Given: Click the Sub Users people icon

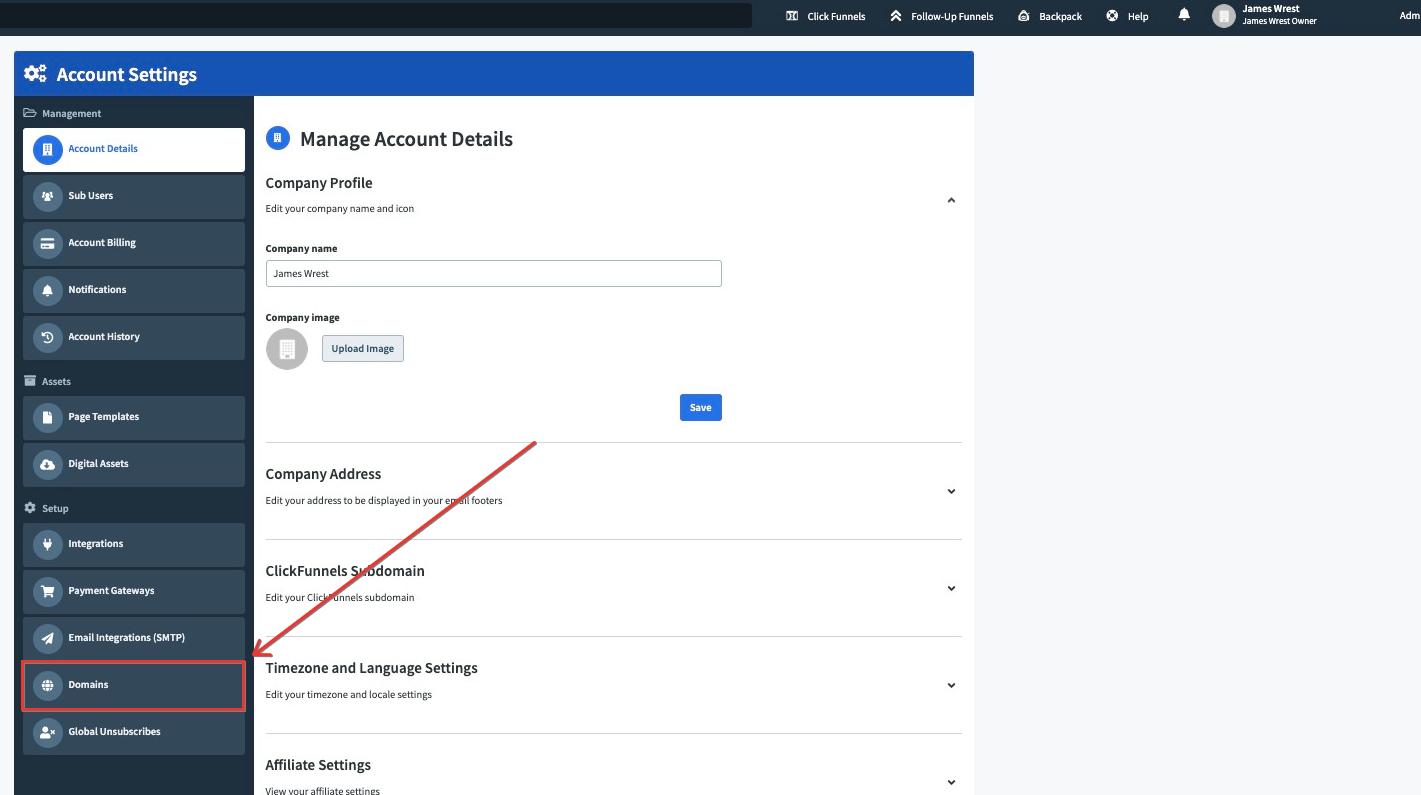Looking at the screenshot, I should point(47,196).
